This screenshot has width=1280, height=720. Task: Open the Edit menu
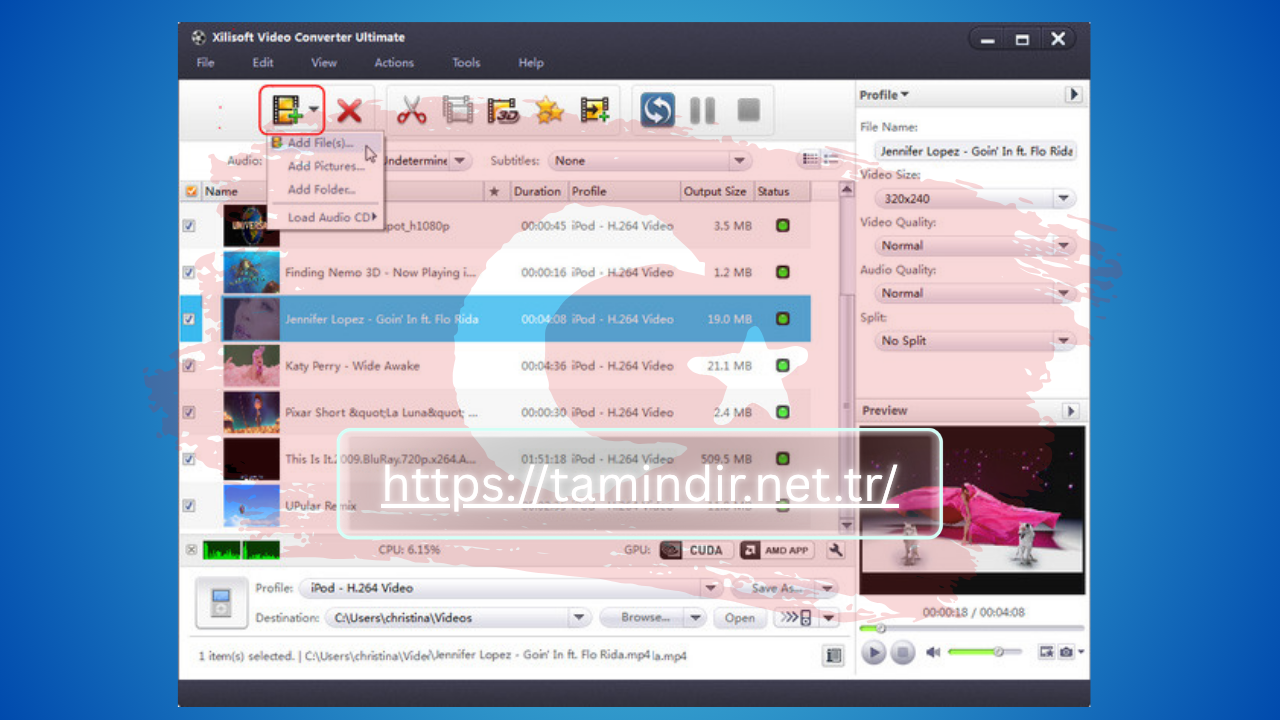pos(263,63)
